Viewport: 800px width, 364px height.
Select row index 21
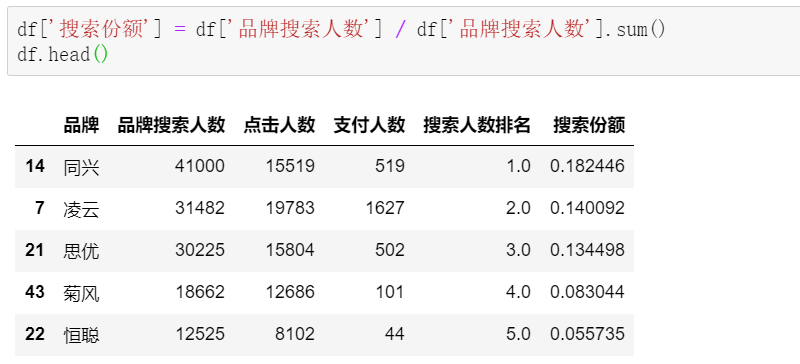[x=35, y=250]
